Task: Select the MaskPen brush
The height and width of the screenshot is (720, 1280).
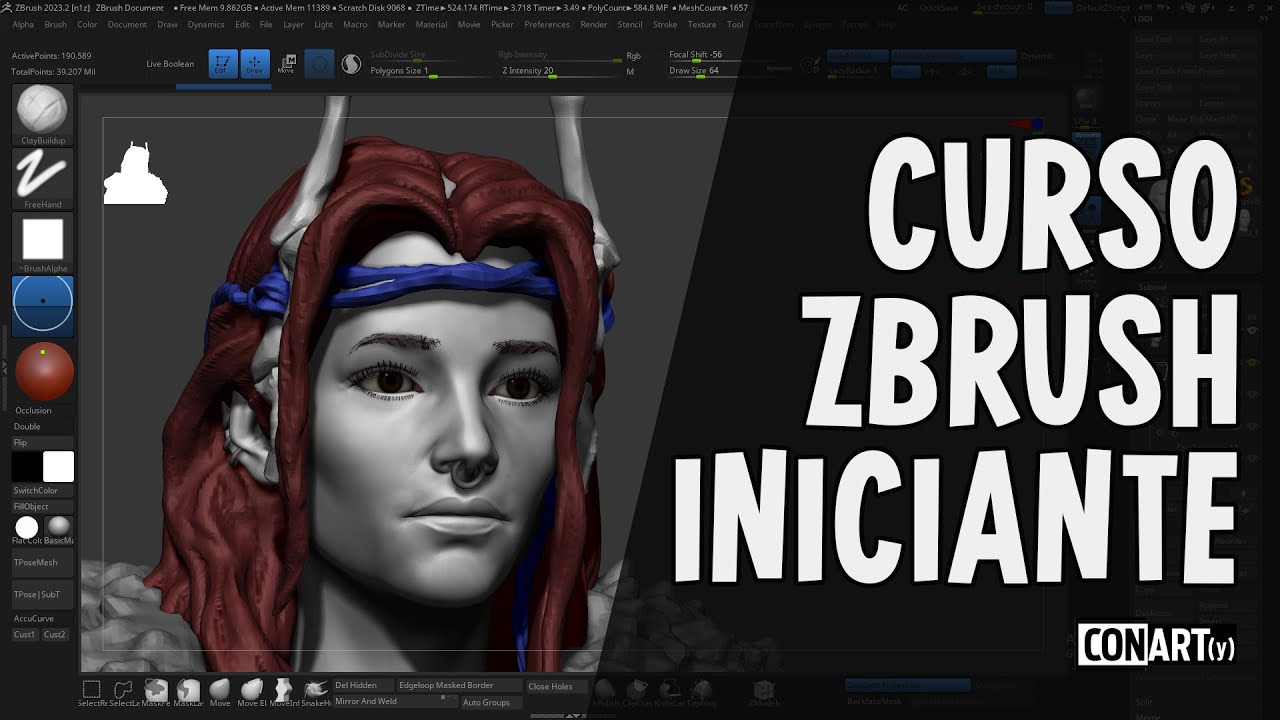Action: coord(155,692)
